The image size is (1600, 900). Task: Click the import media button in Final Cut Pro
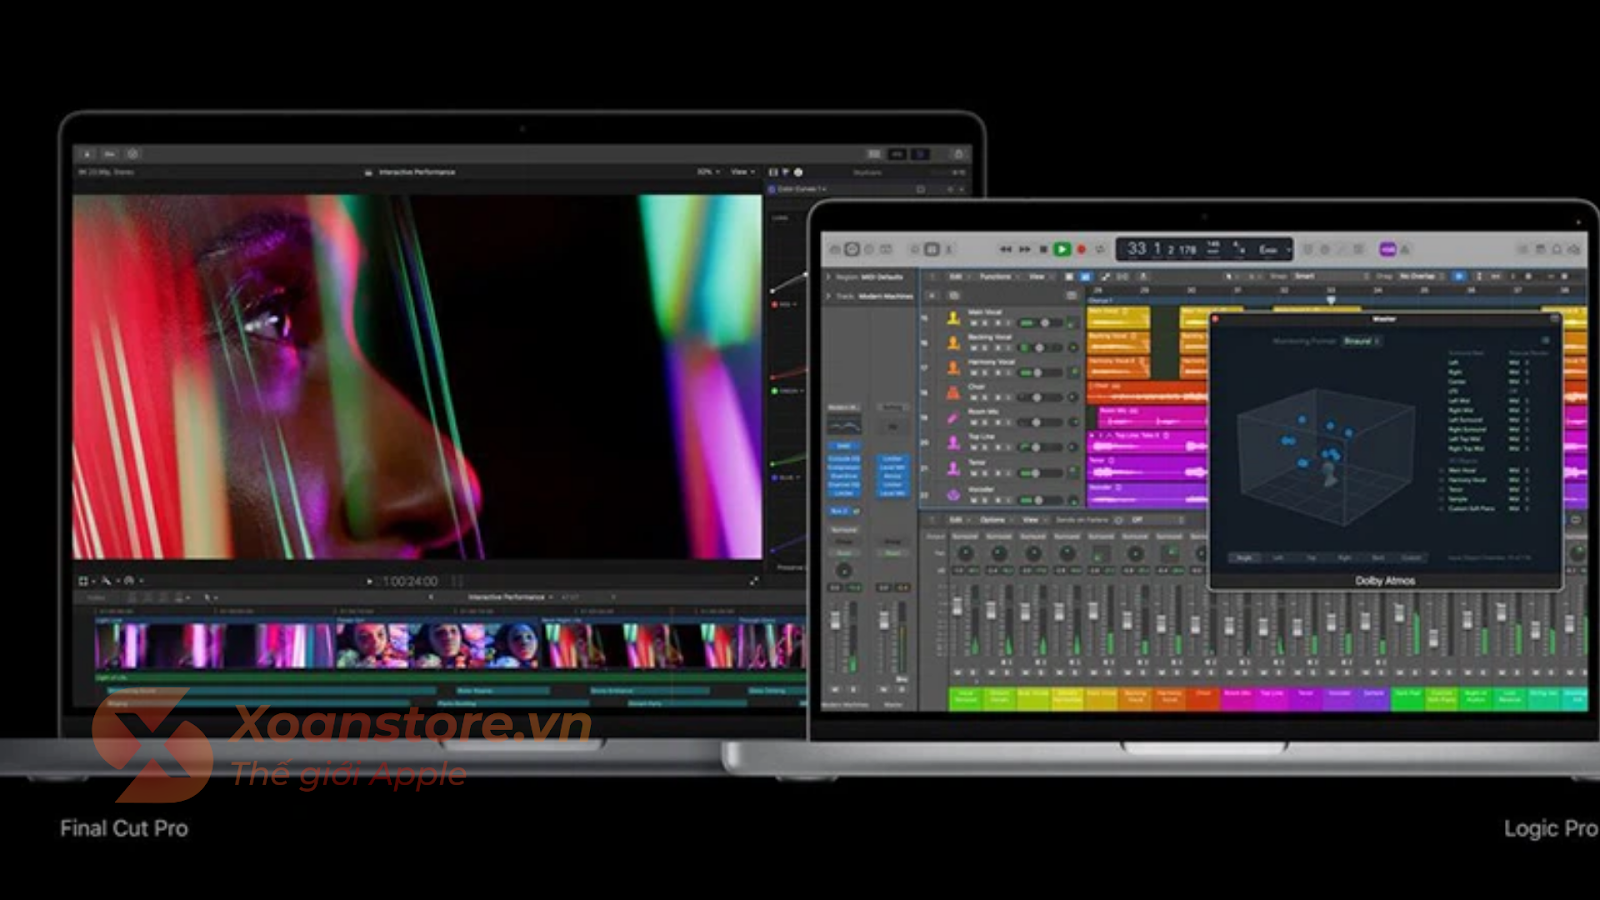[x=87, y=154]
